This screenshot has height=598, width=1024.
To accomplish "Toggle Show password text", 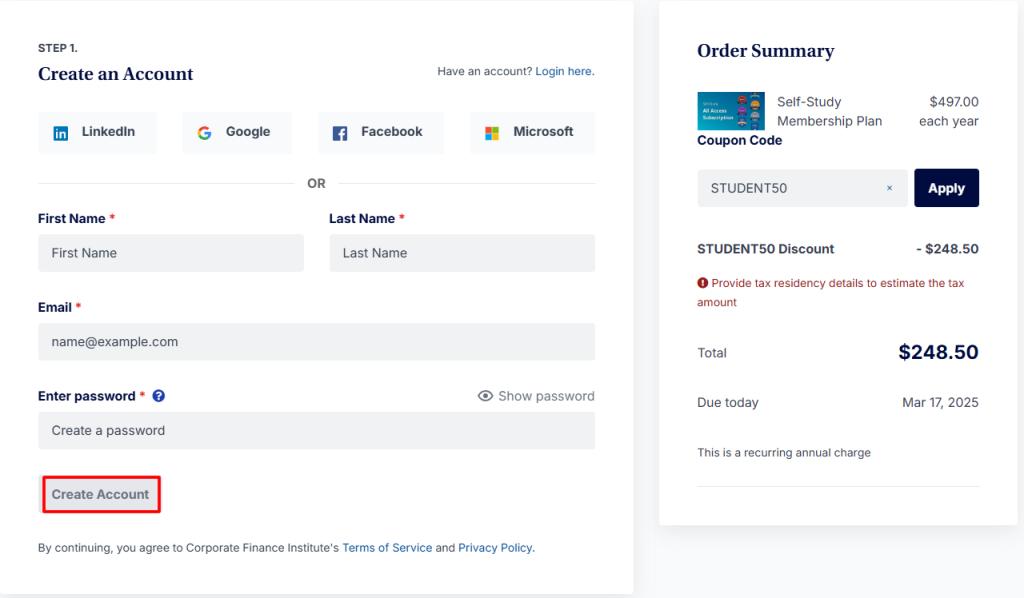I will (546, 396).
